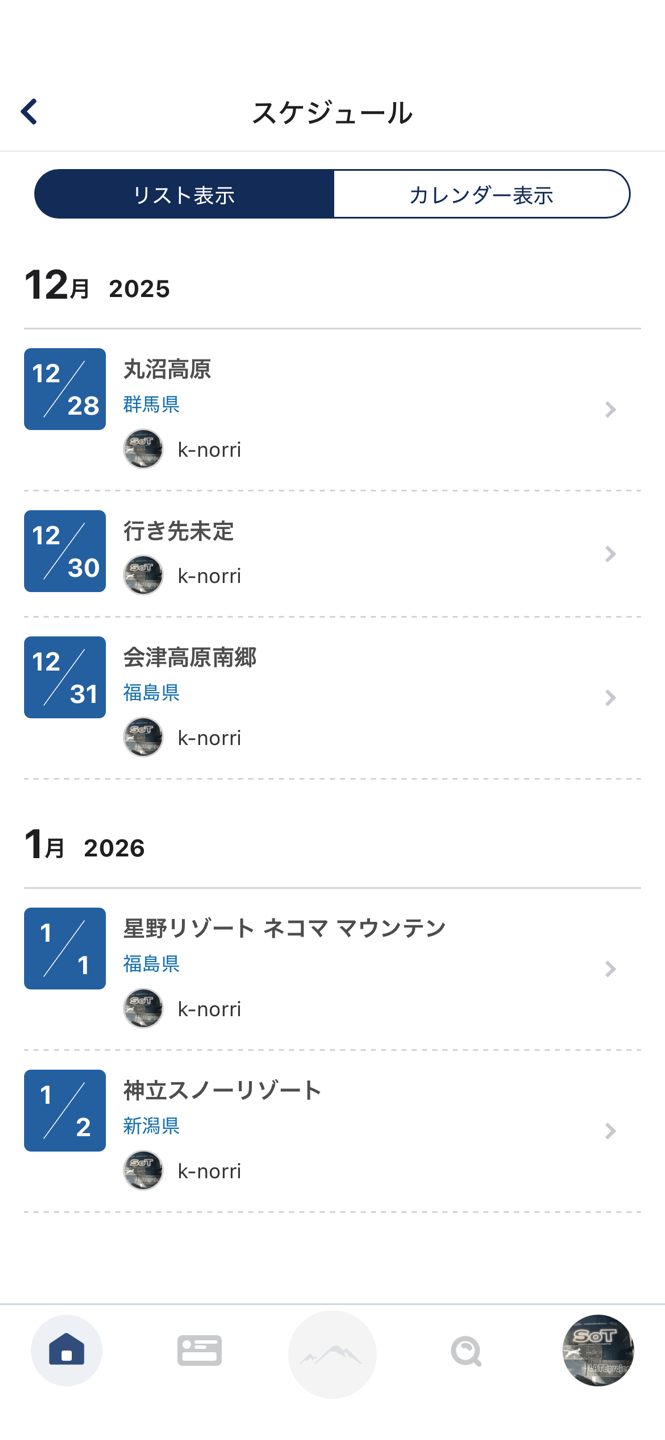Image resolution: width=665 pixels, height=1440 pixels.
Task: Click 群馬県 prefecture link
Action: click(x=151, y=404)
